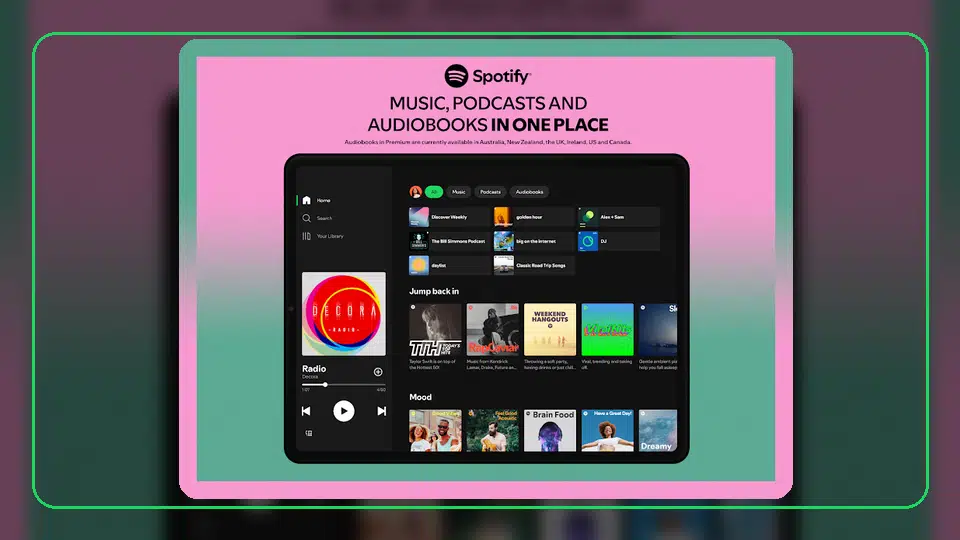Open the queue icon below player controls
The width and height of the screenshot is (960, 540).
pos(309,433)
